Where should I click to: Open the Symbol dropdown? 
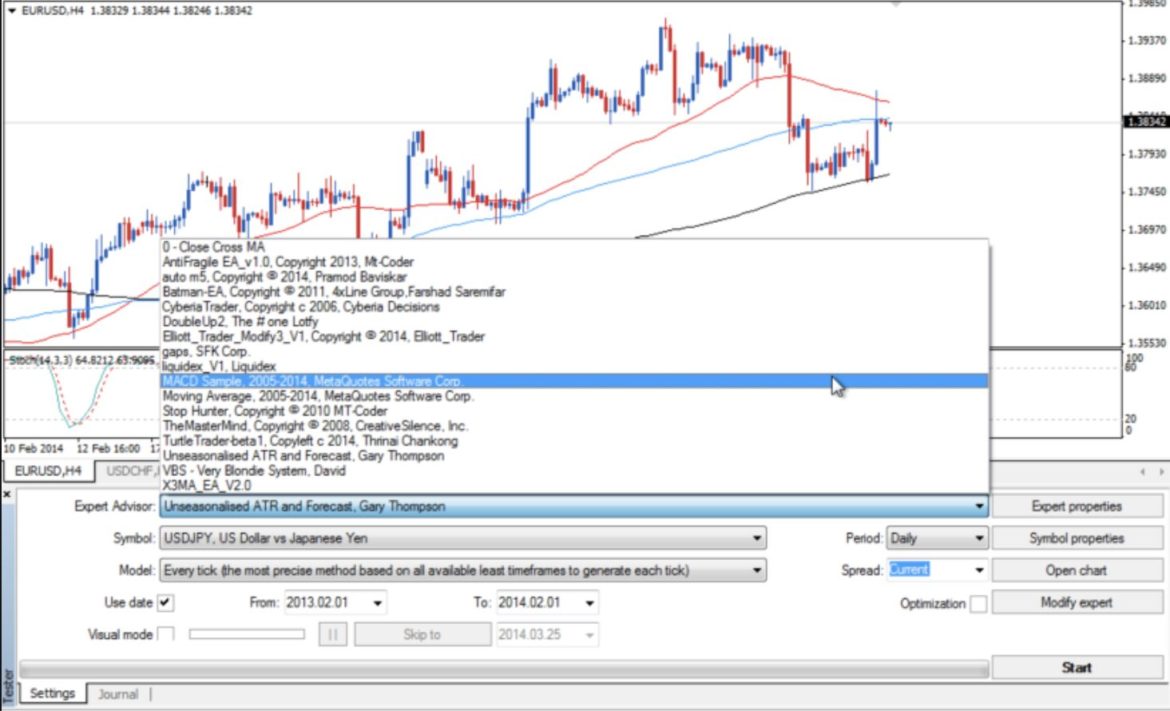point(758,537)
